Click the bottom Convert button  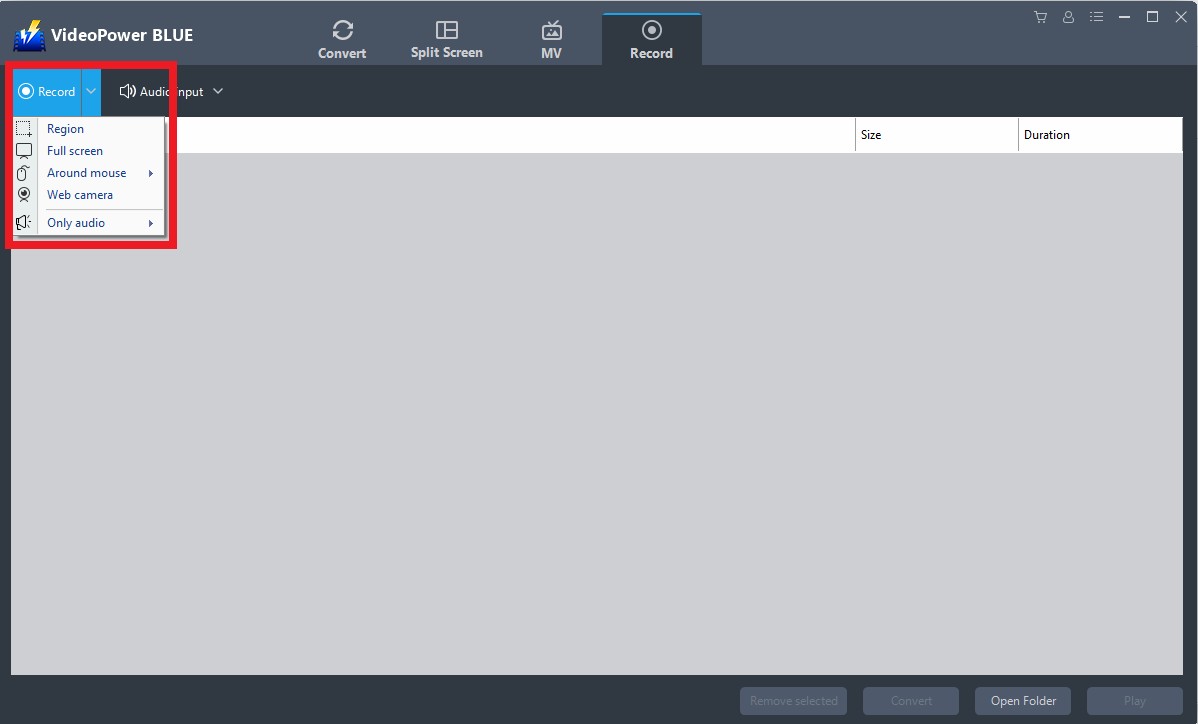[911, 701]
